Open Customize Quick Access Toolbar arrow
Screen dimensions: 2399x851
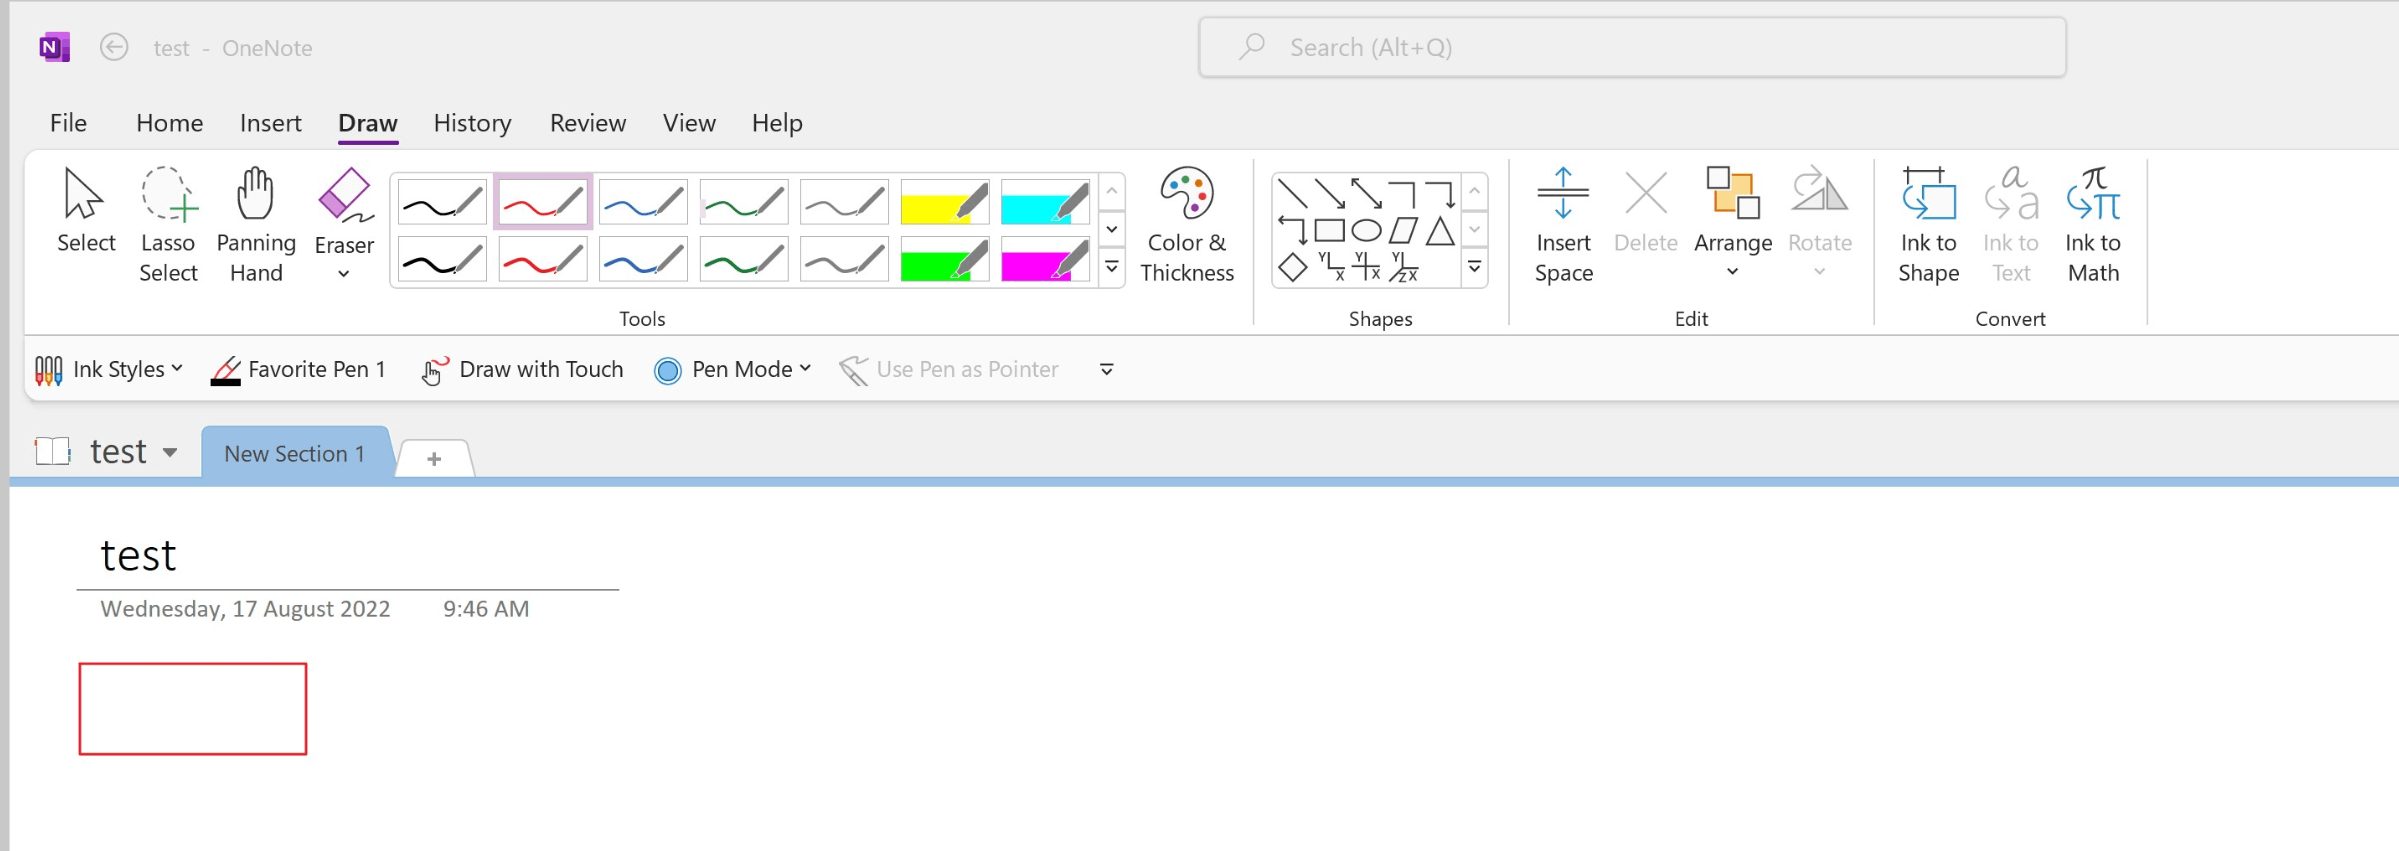[1107, 370]
